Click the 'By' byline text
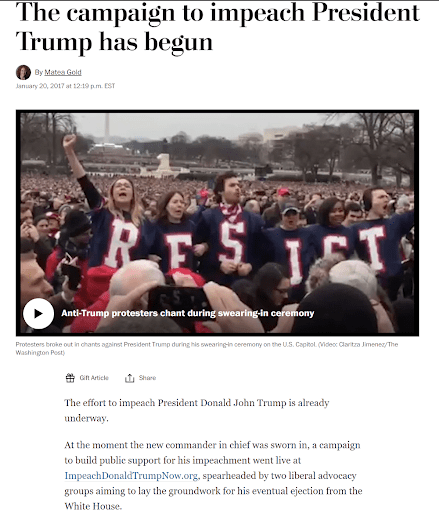Image resolution: width=439 pixels, height=512 pixels. coord(39,72)
